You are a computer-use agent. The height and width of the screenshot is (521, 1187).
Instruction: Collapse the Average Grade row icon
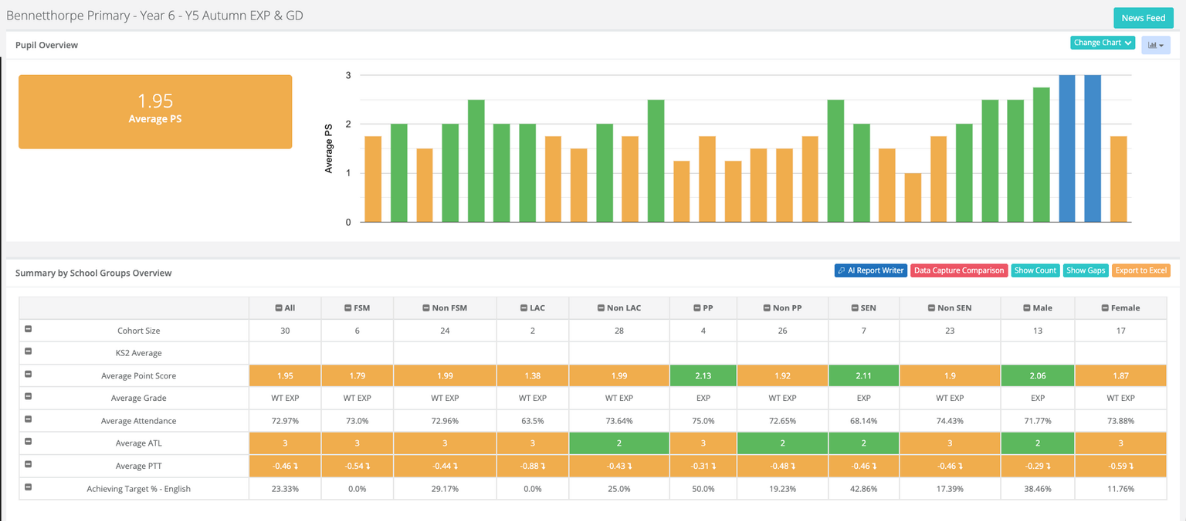(28, 397)
